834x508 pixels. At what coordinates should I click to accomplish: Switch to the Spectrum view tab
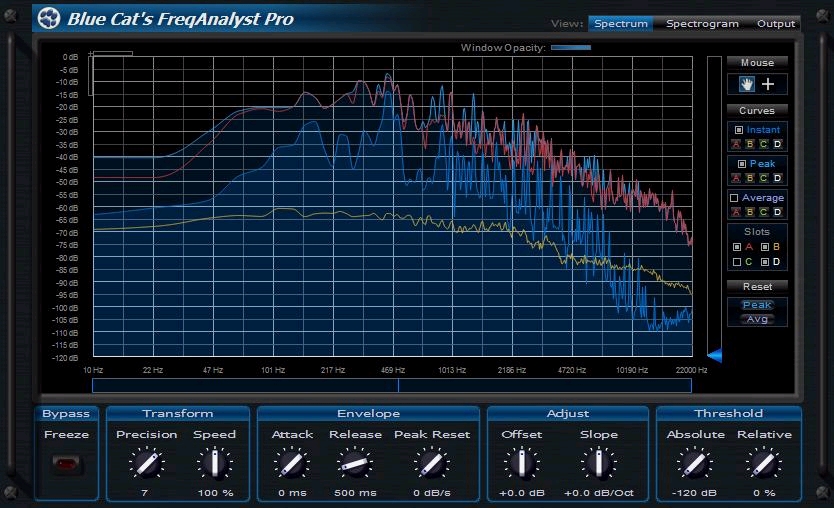click(621, 23)
